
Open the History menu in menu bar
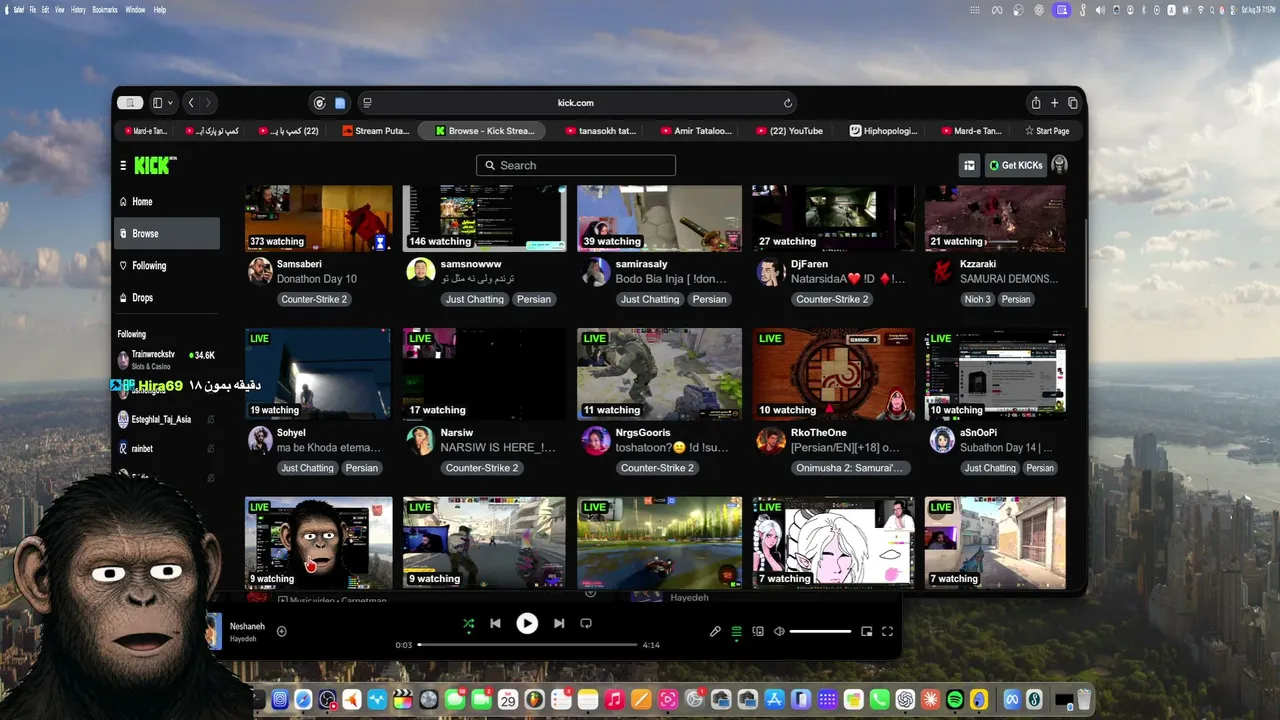point(78,10)
